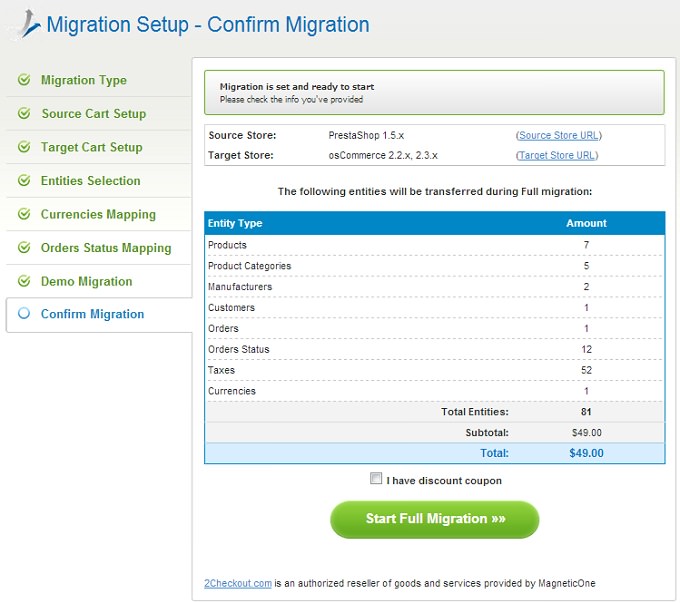The width and height of the screenshot is (680, 603).
Task: Click the Confirm Migration circle icon
Action: 24,313
